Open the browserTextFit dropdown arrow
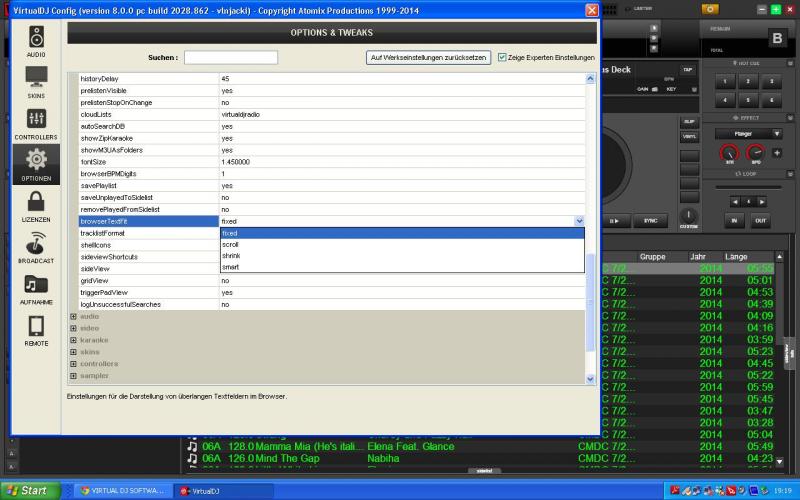The width and height of the screenshot is (800, 500). tap(579, 221)
